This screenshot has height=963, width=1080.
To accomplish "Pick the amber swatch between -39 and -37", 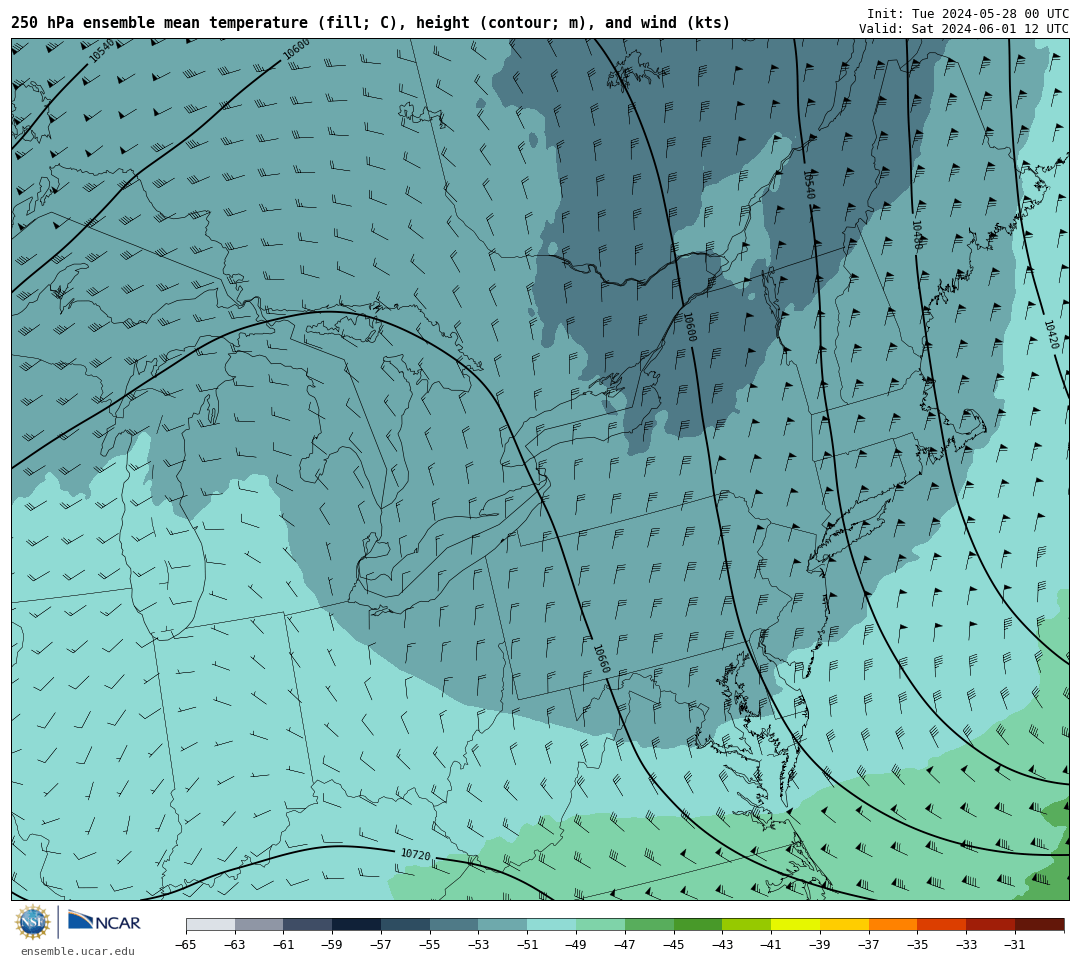I will tap(844, 925).
